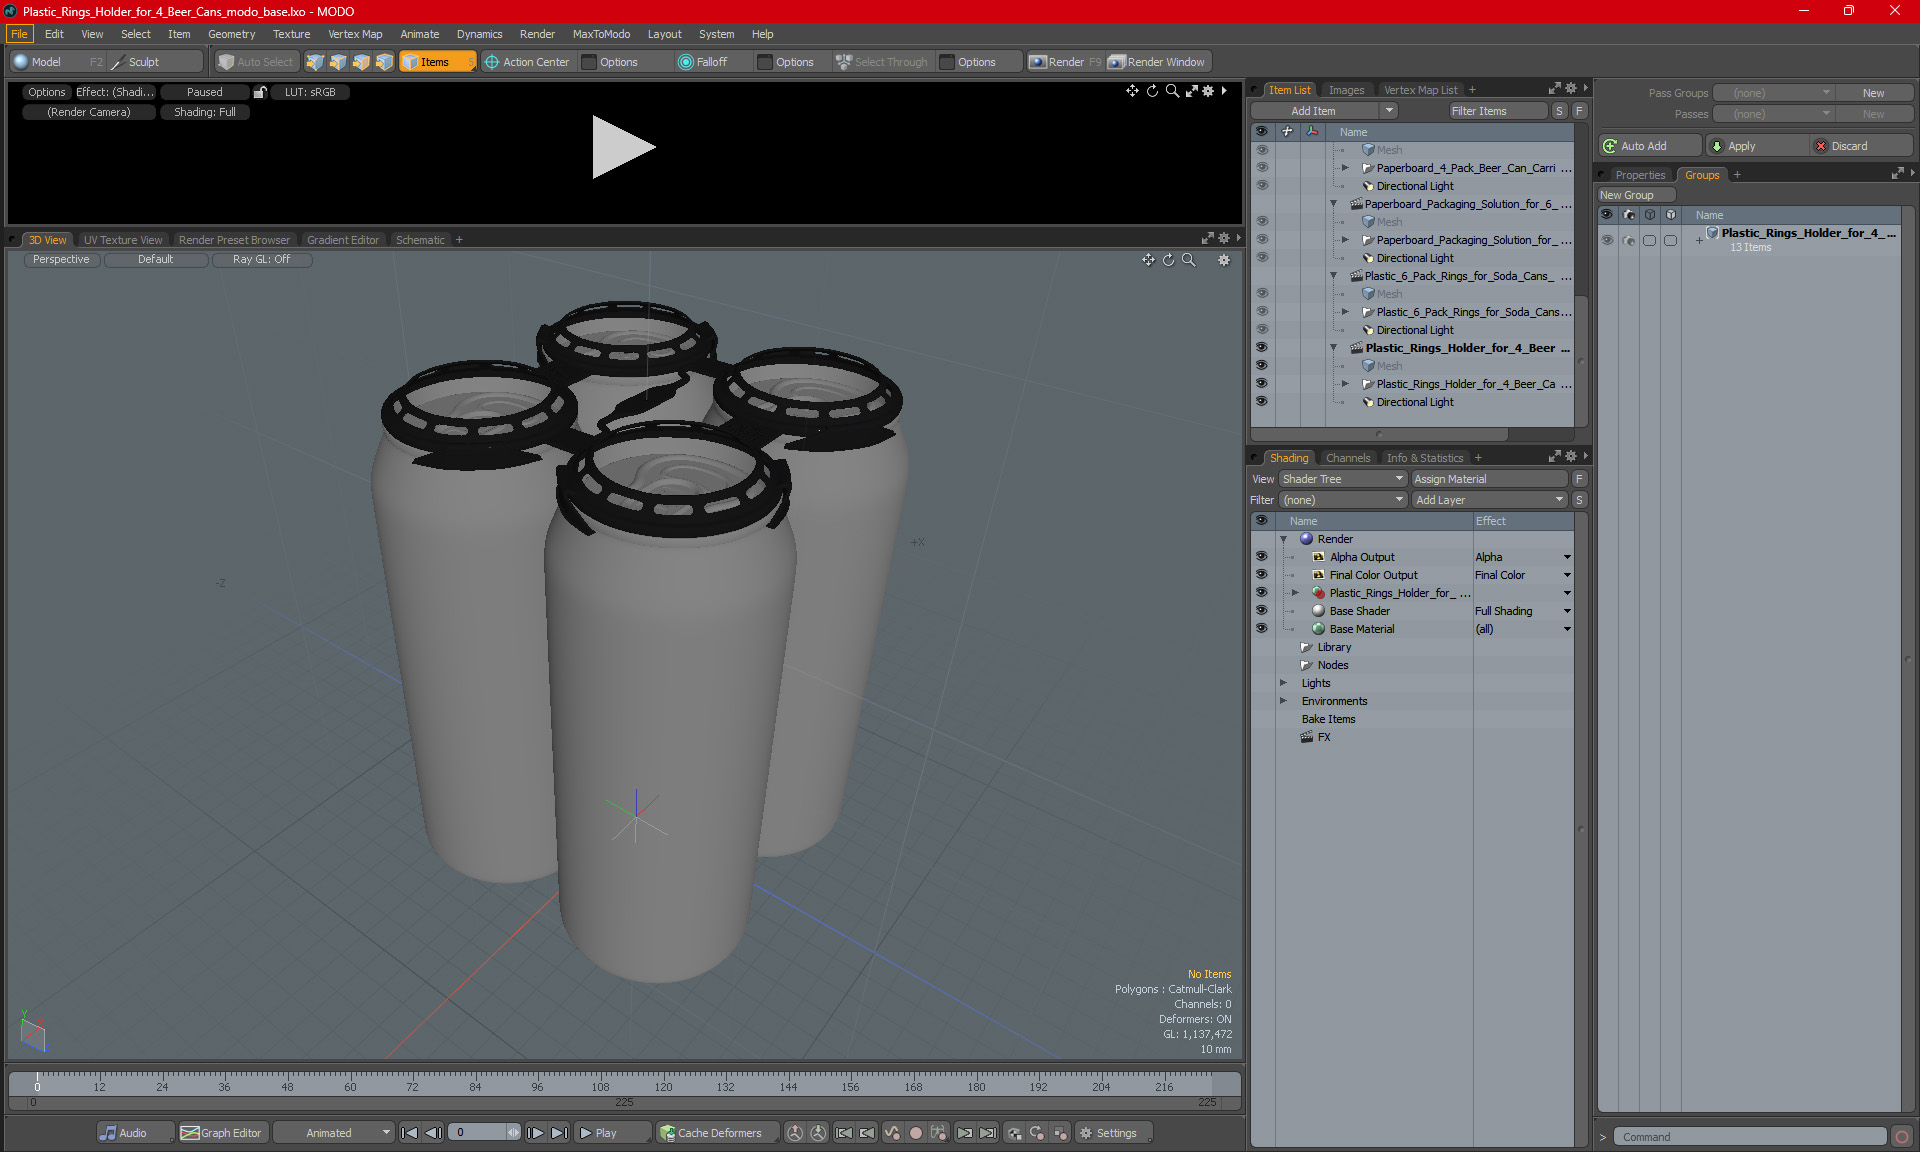Click Render F9 button
The width and height of the screenshot is (1920, 1152).
tap(1065, 62)
